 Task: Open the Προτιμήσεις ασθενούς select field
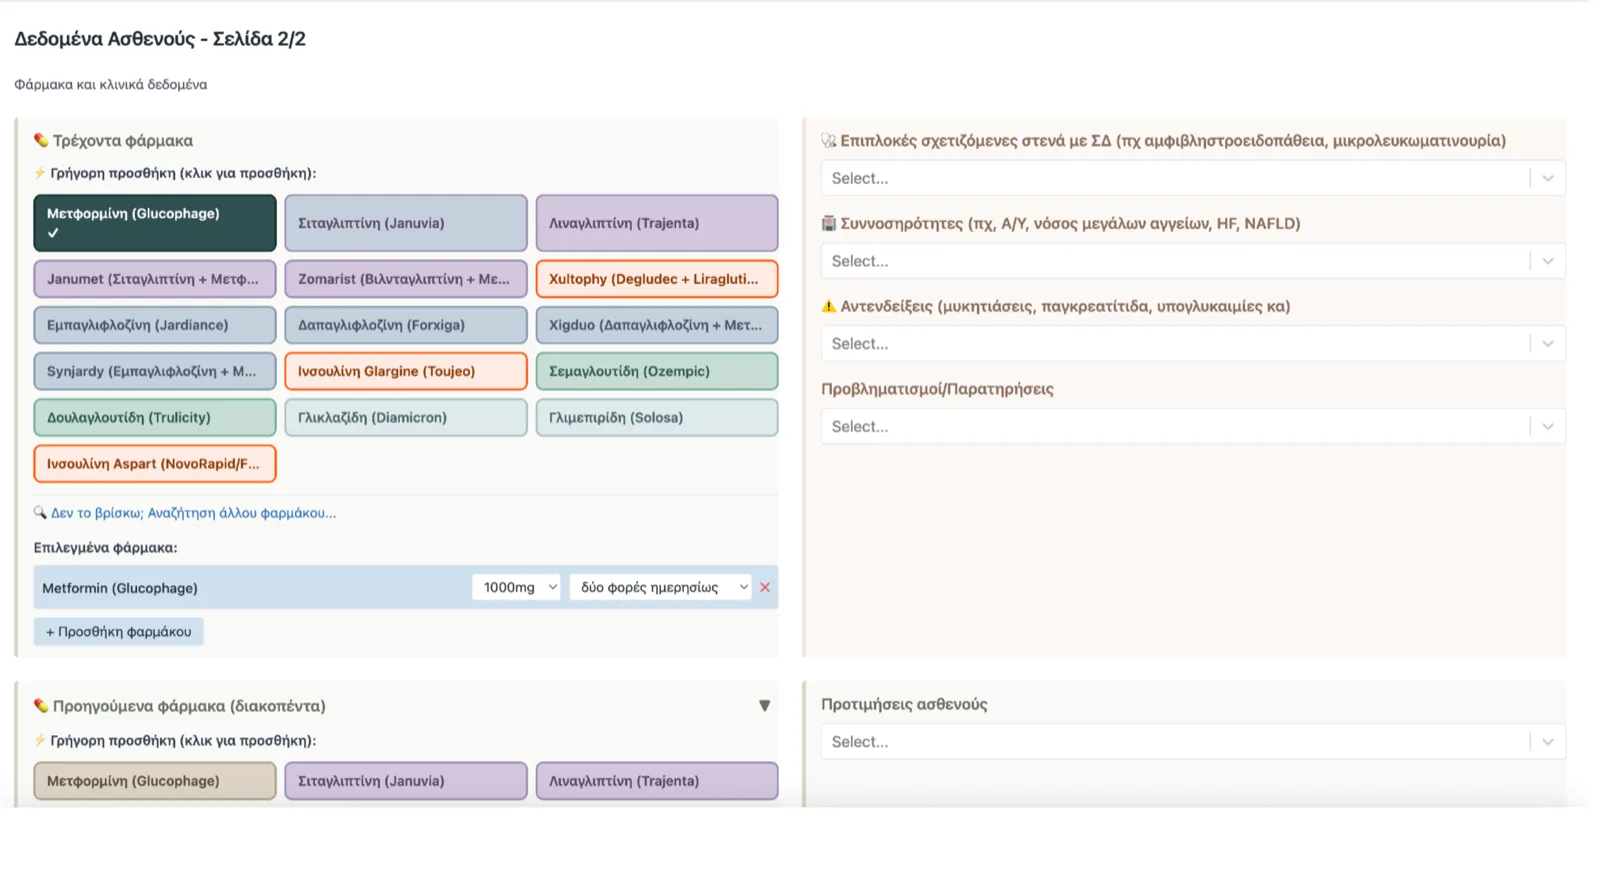coord(1193,742)
